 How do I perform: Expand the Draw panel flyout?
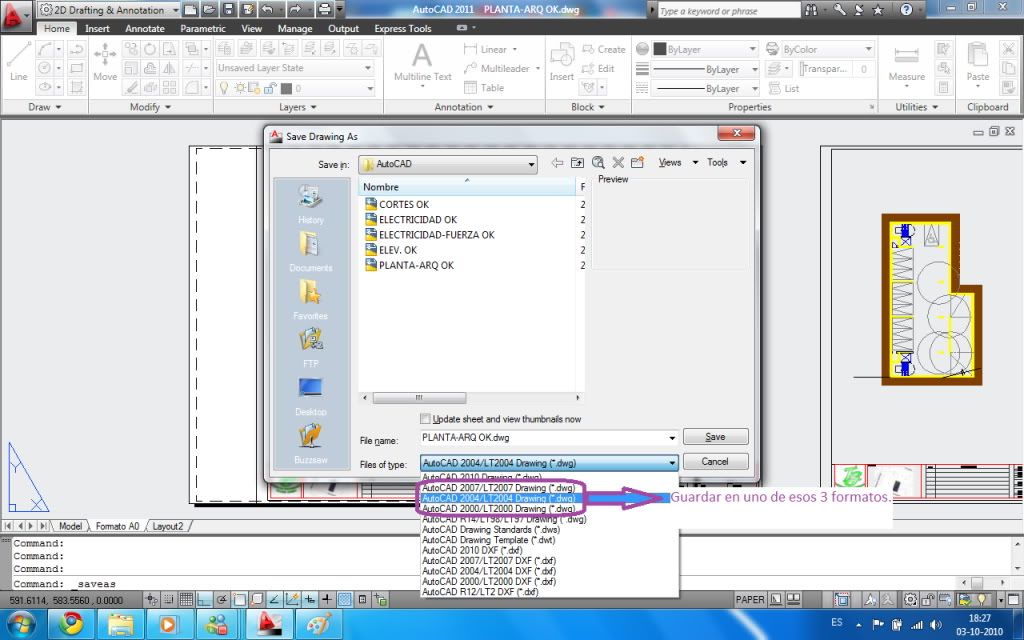[44, 107]
